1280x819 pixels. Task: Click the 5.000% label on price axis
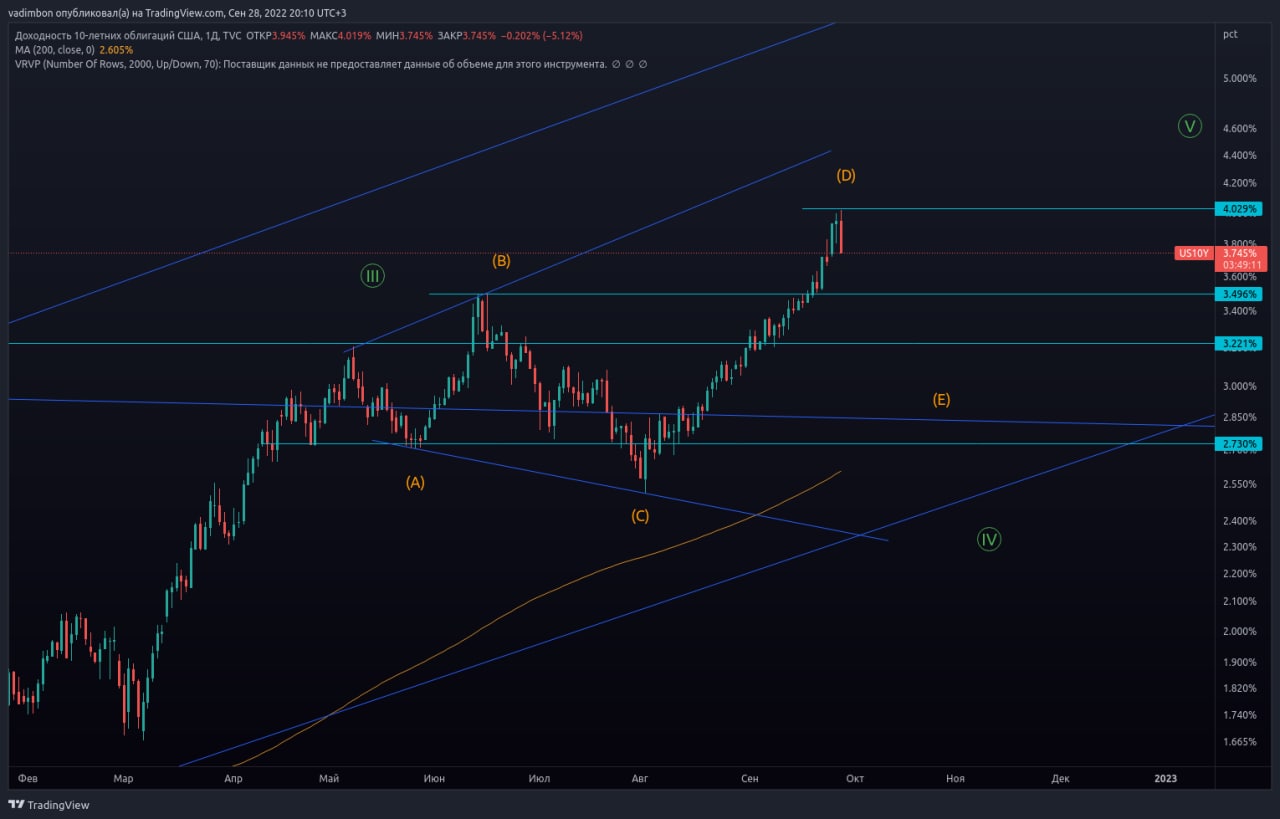point(1239,78)
